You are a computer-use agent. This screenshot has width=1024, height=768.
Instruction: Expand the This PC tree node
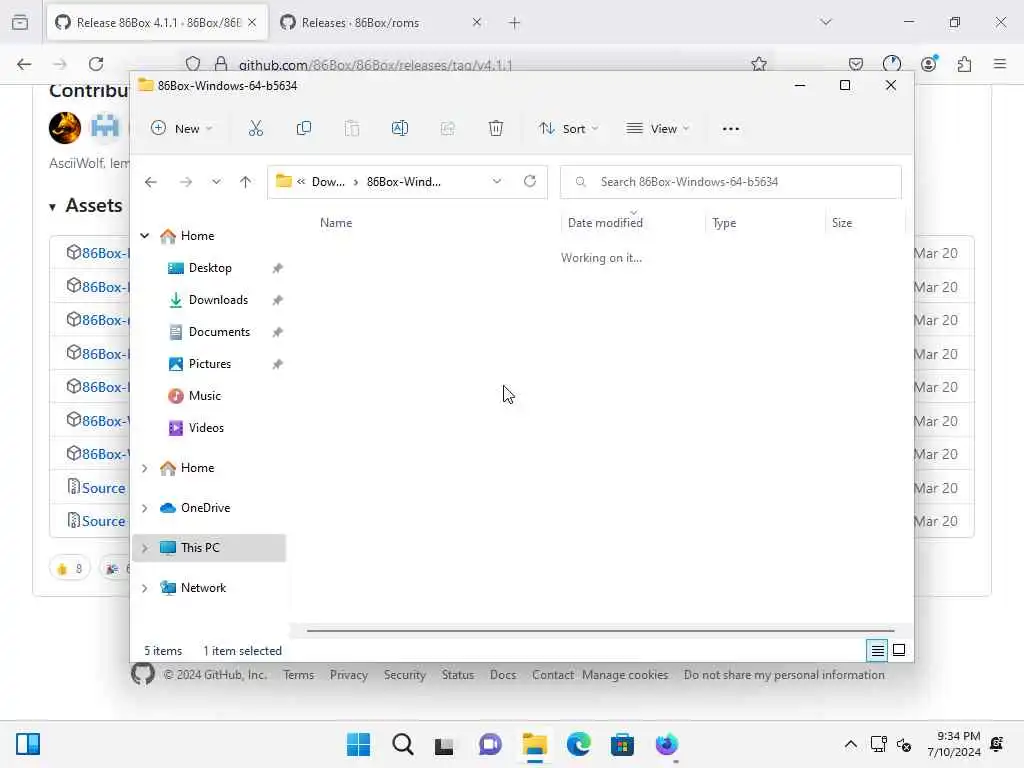[x=145, y=548]
